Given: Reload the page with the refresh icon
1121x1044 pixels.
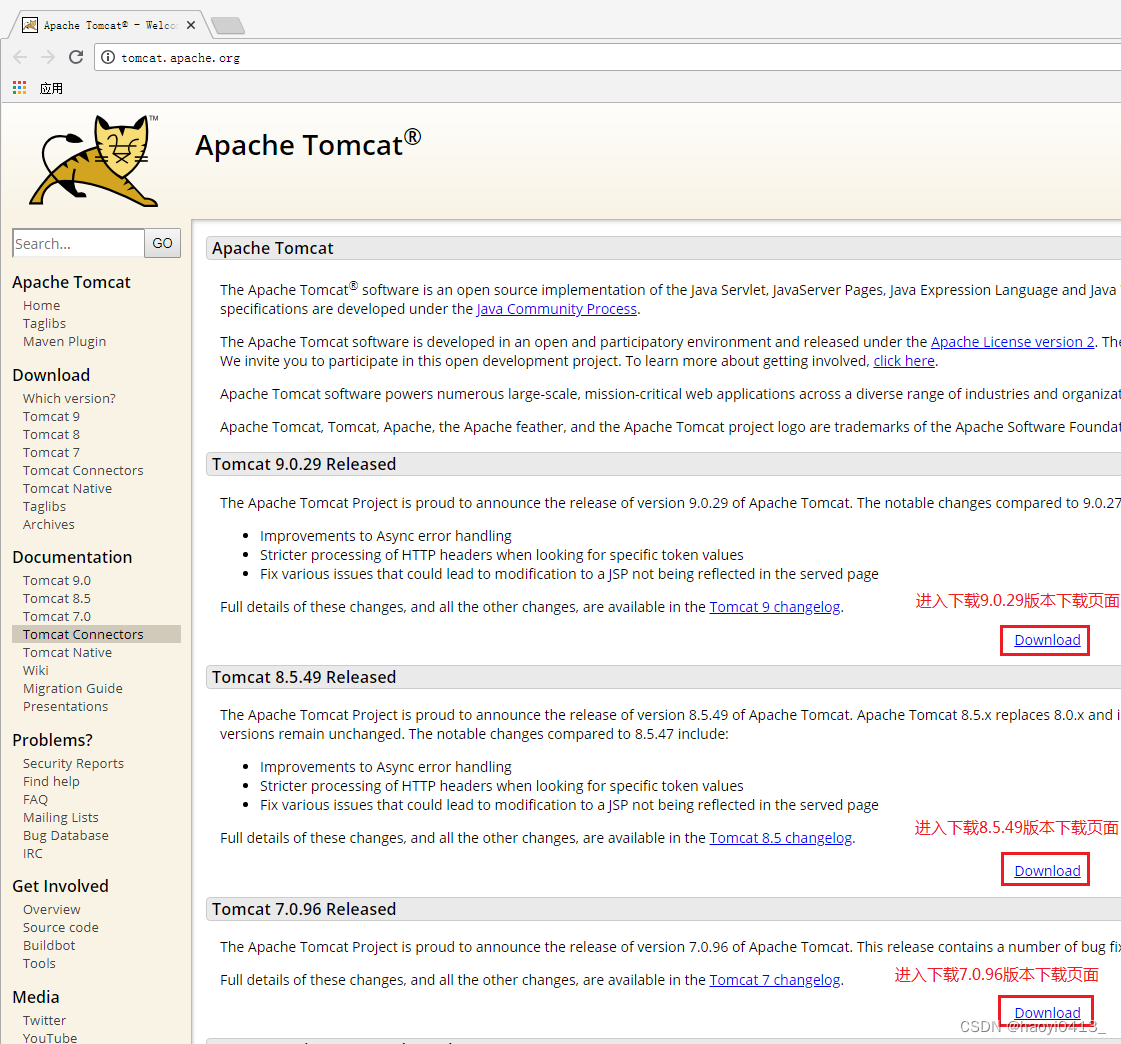Looking at the screenshot, I should coord(75,57).
